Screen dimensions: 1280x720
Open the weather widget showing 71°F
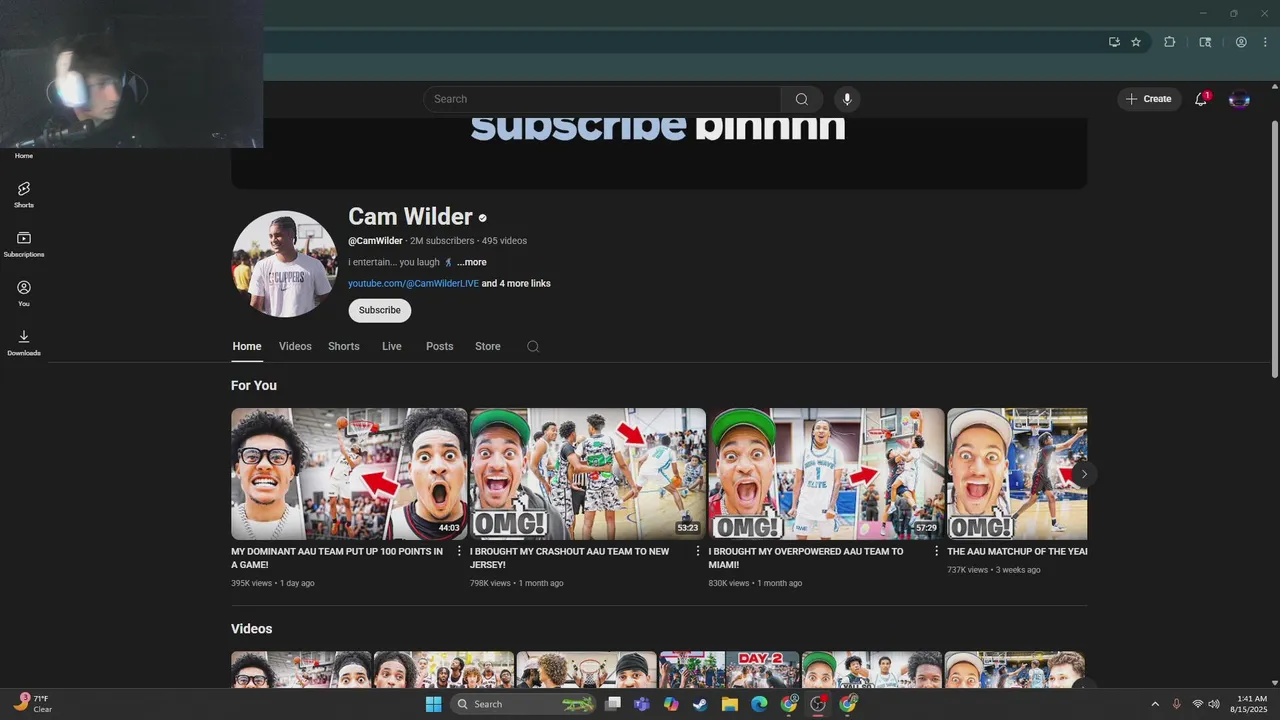coord(33,704)
